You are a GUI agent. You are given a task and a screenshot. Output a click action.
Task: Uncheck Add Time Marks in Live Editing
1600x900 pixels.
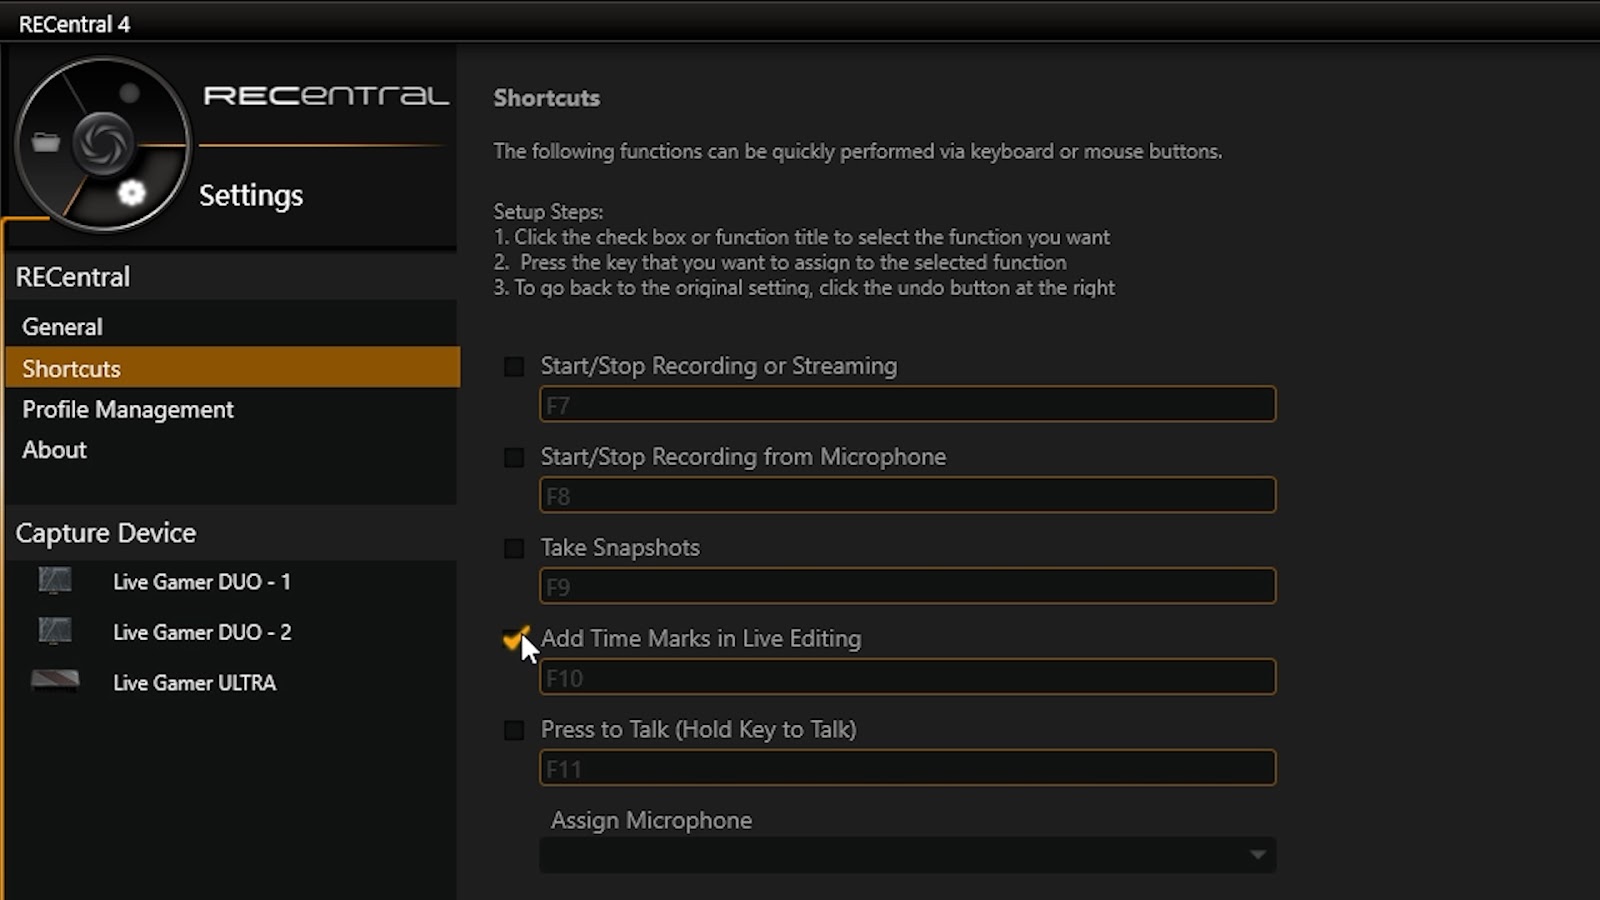514,640
